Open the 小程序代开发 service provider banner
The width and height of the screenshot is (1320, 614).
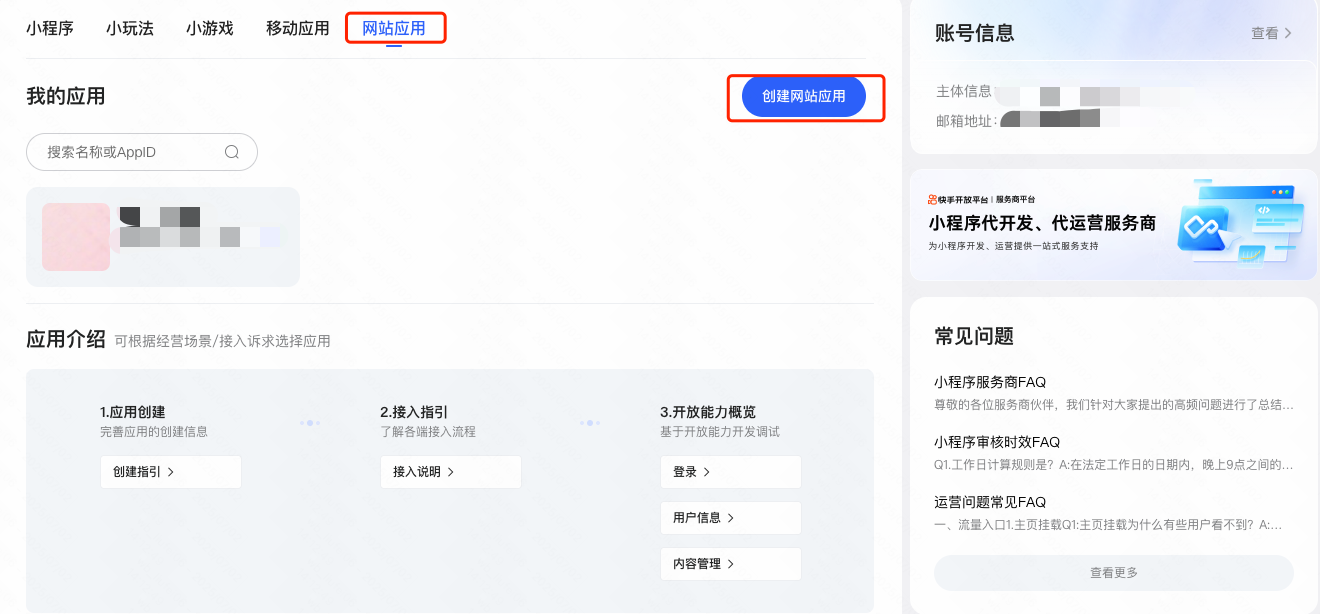tap(1113, 225)
